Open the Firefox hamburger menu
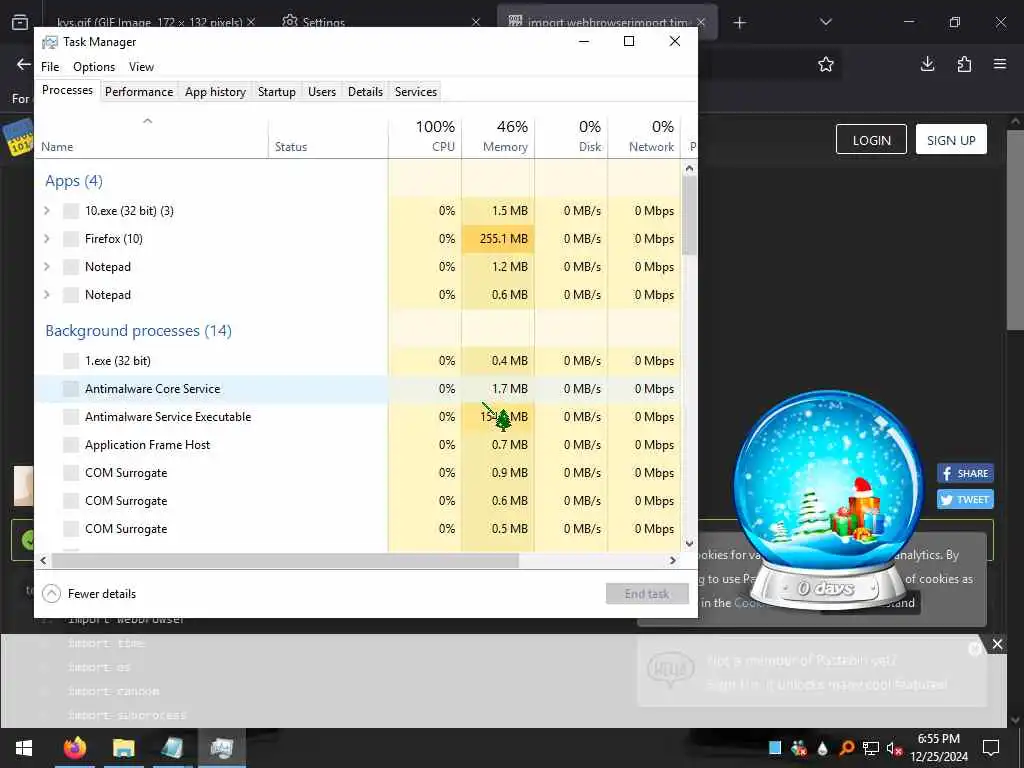1024x768 pixels. pos(1000,64)
